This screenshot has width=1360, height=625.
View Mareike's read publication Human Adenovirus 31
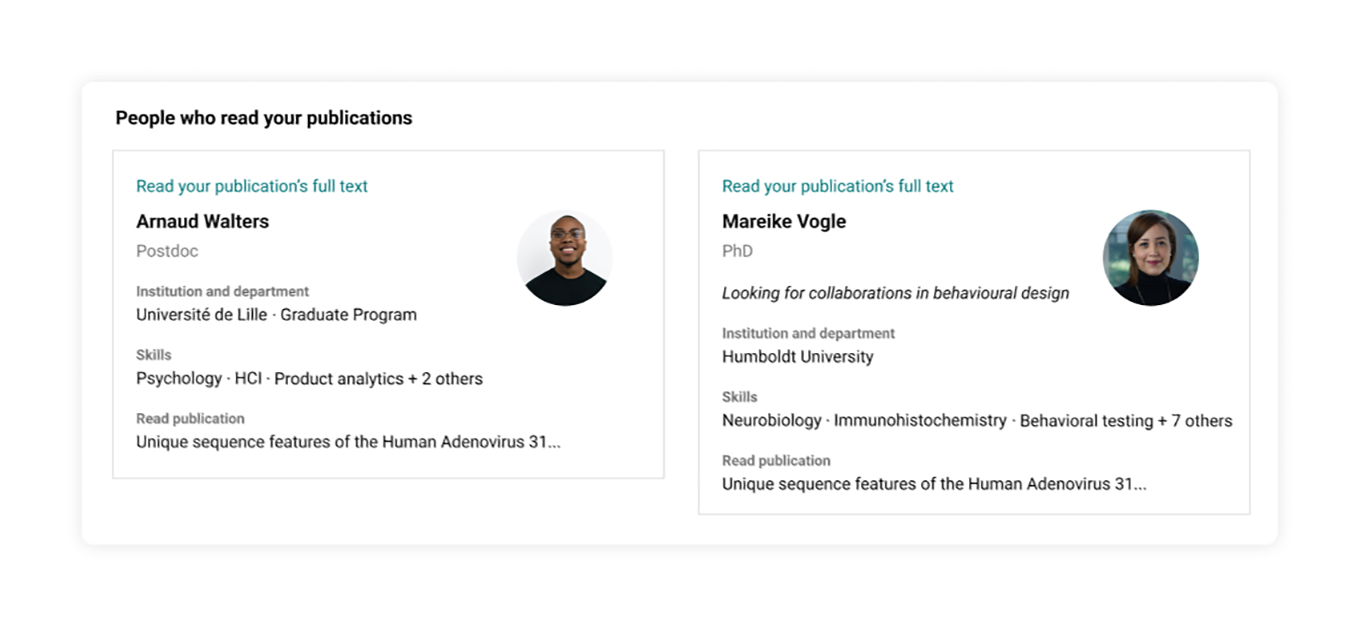pos(934,483)
